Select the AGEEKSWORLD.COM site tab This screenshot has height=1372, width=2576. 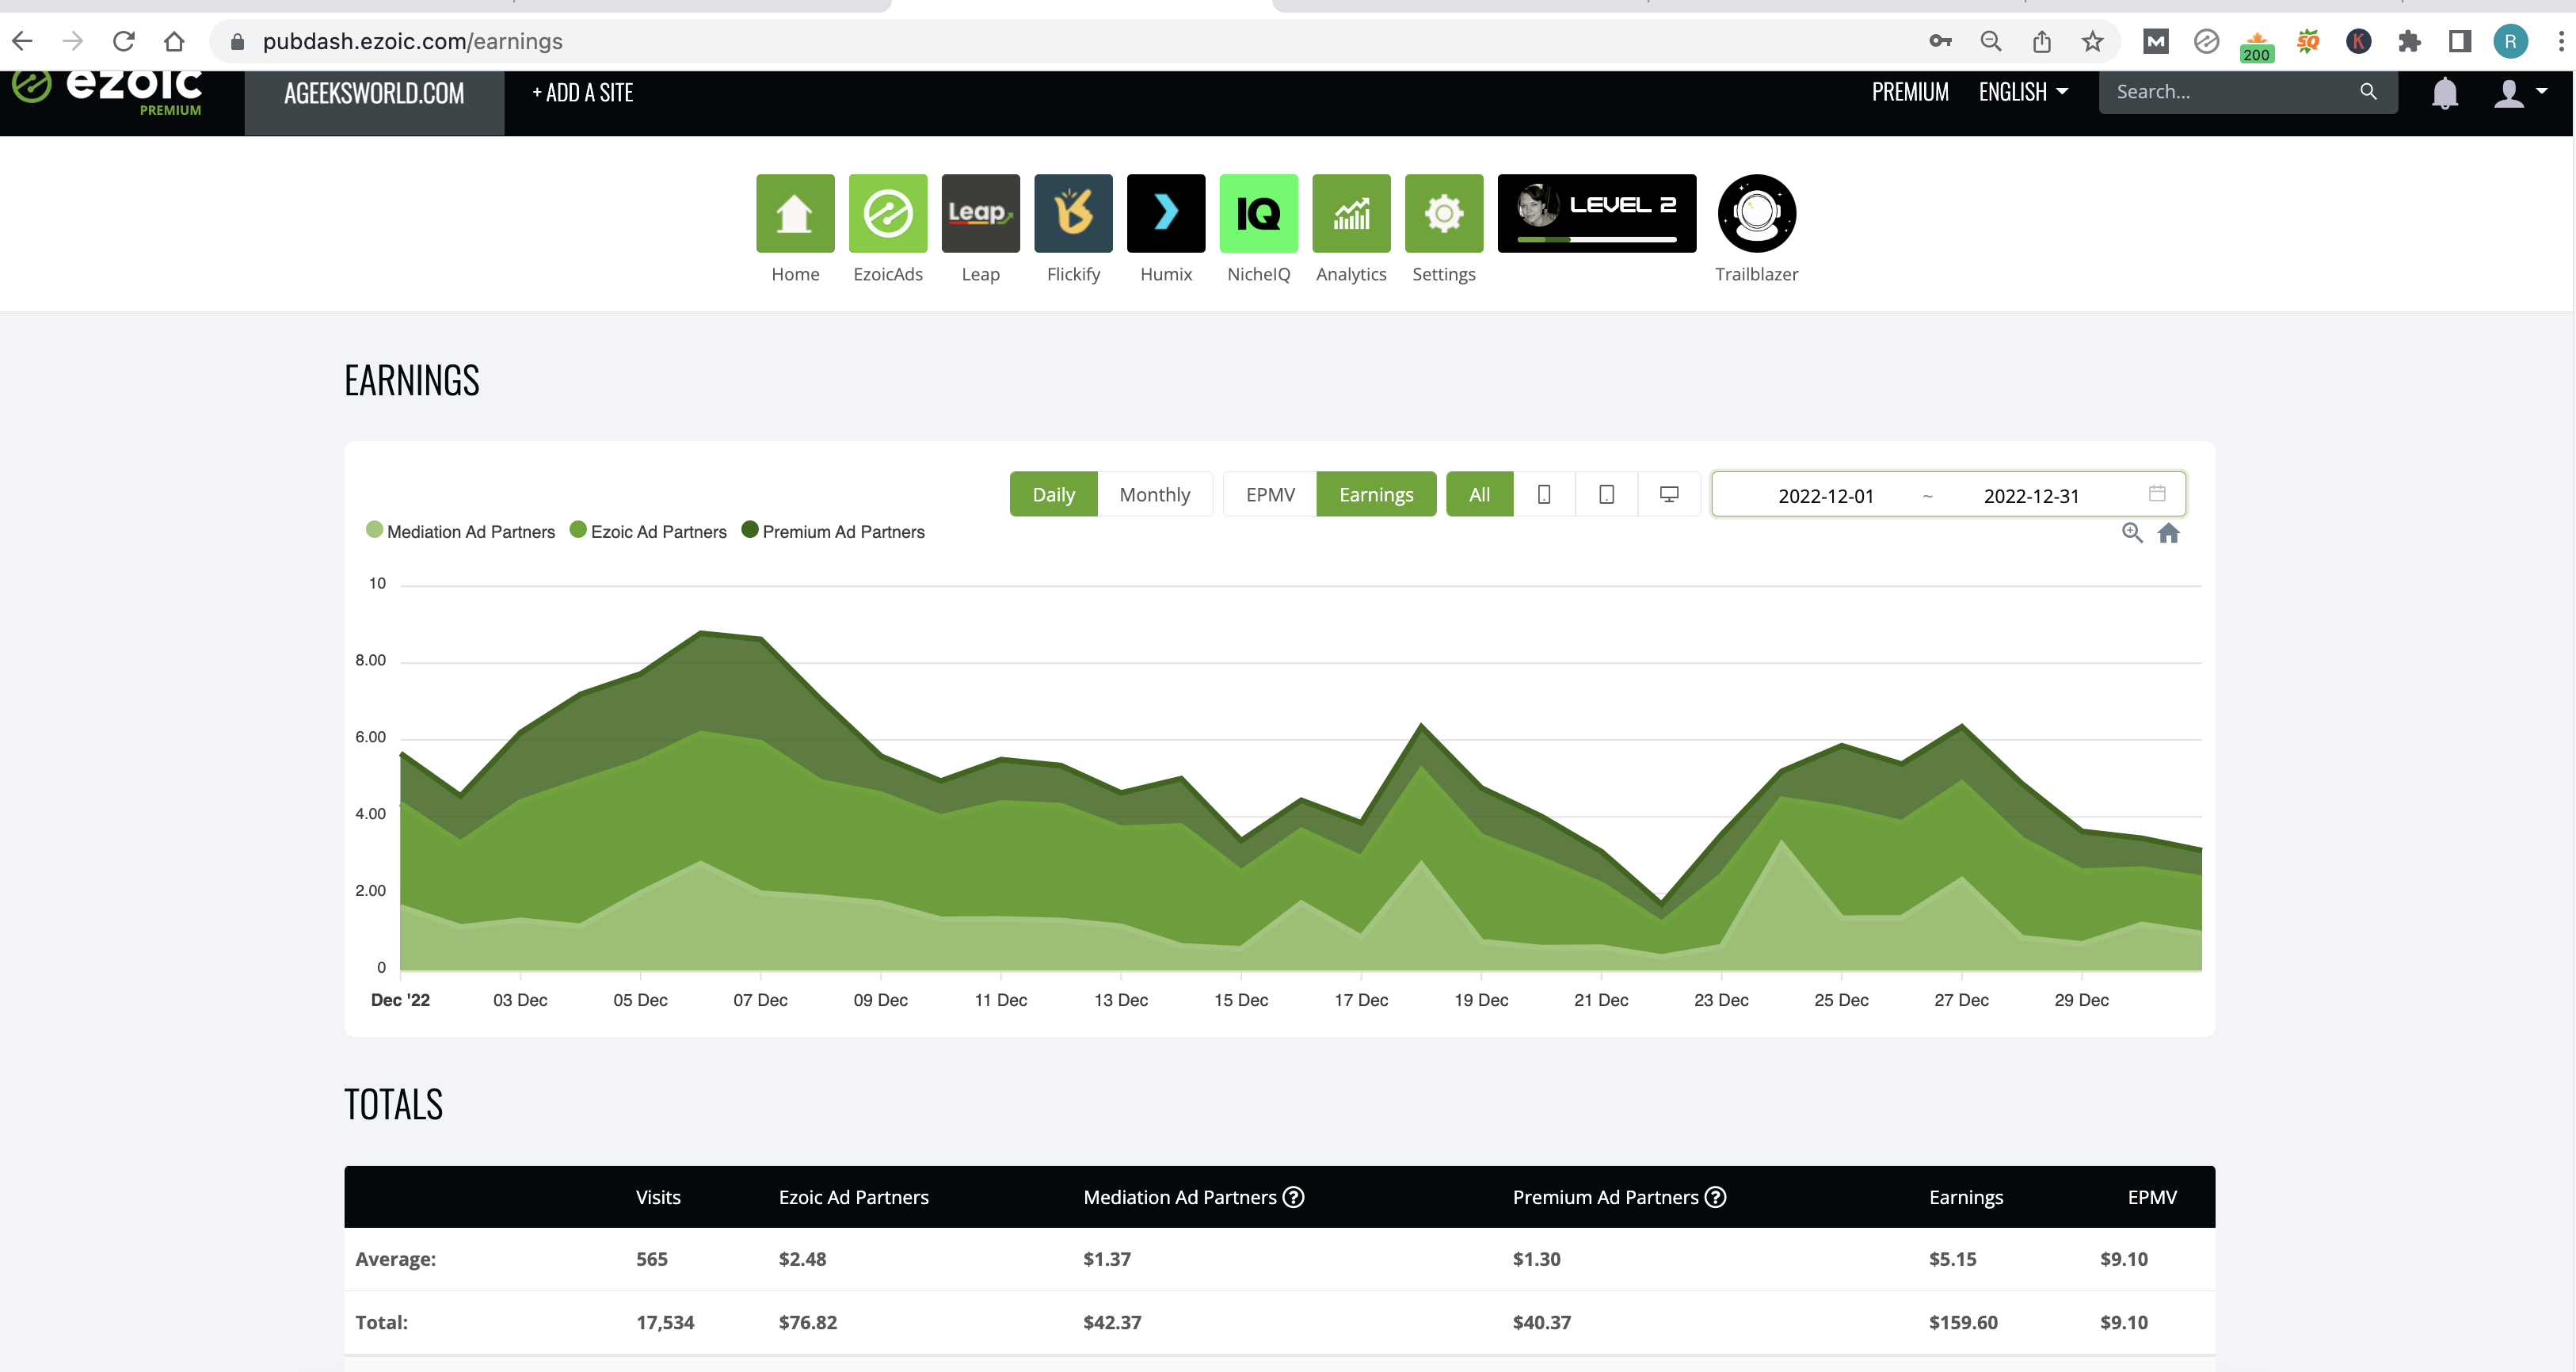point(374,94)
